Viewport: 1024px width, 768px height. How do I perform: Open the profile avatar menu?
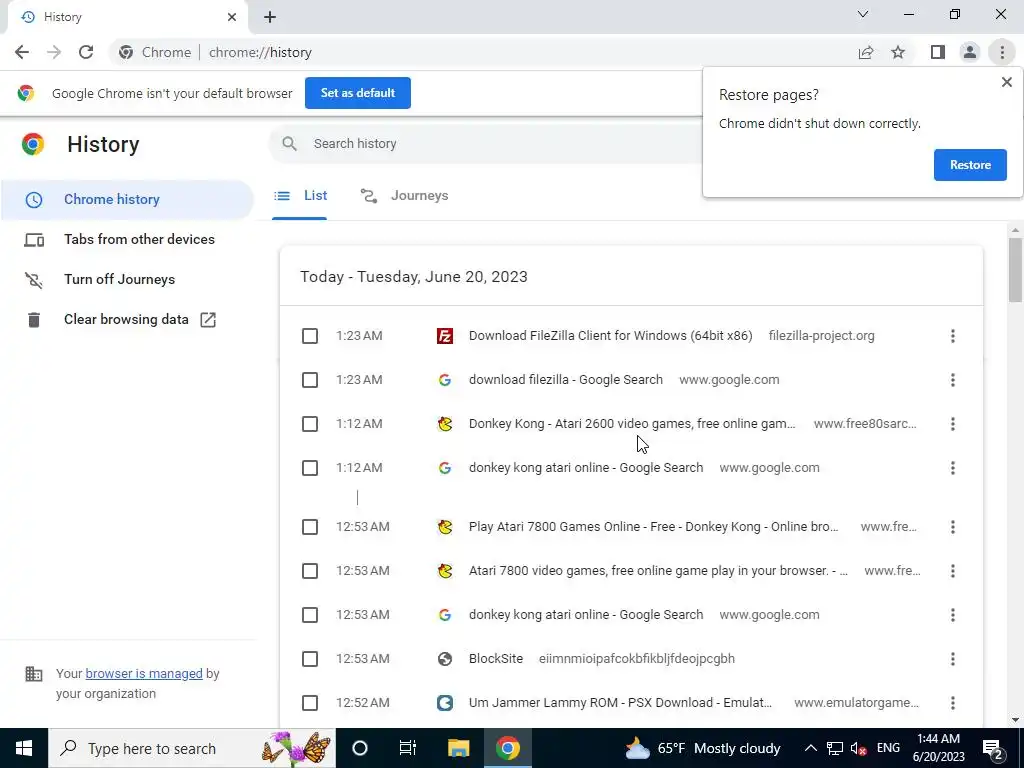(x=970, y=52)
